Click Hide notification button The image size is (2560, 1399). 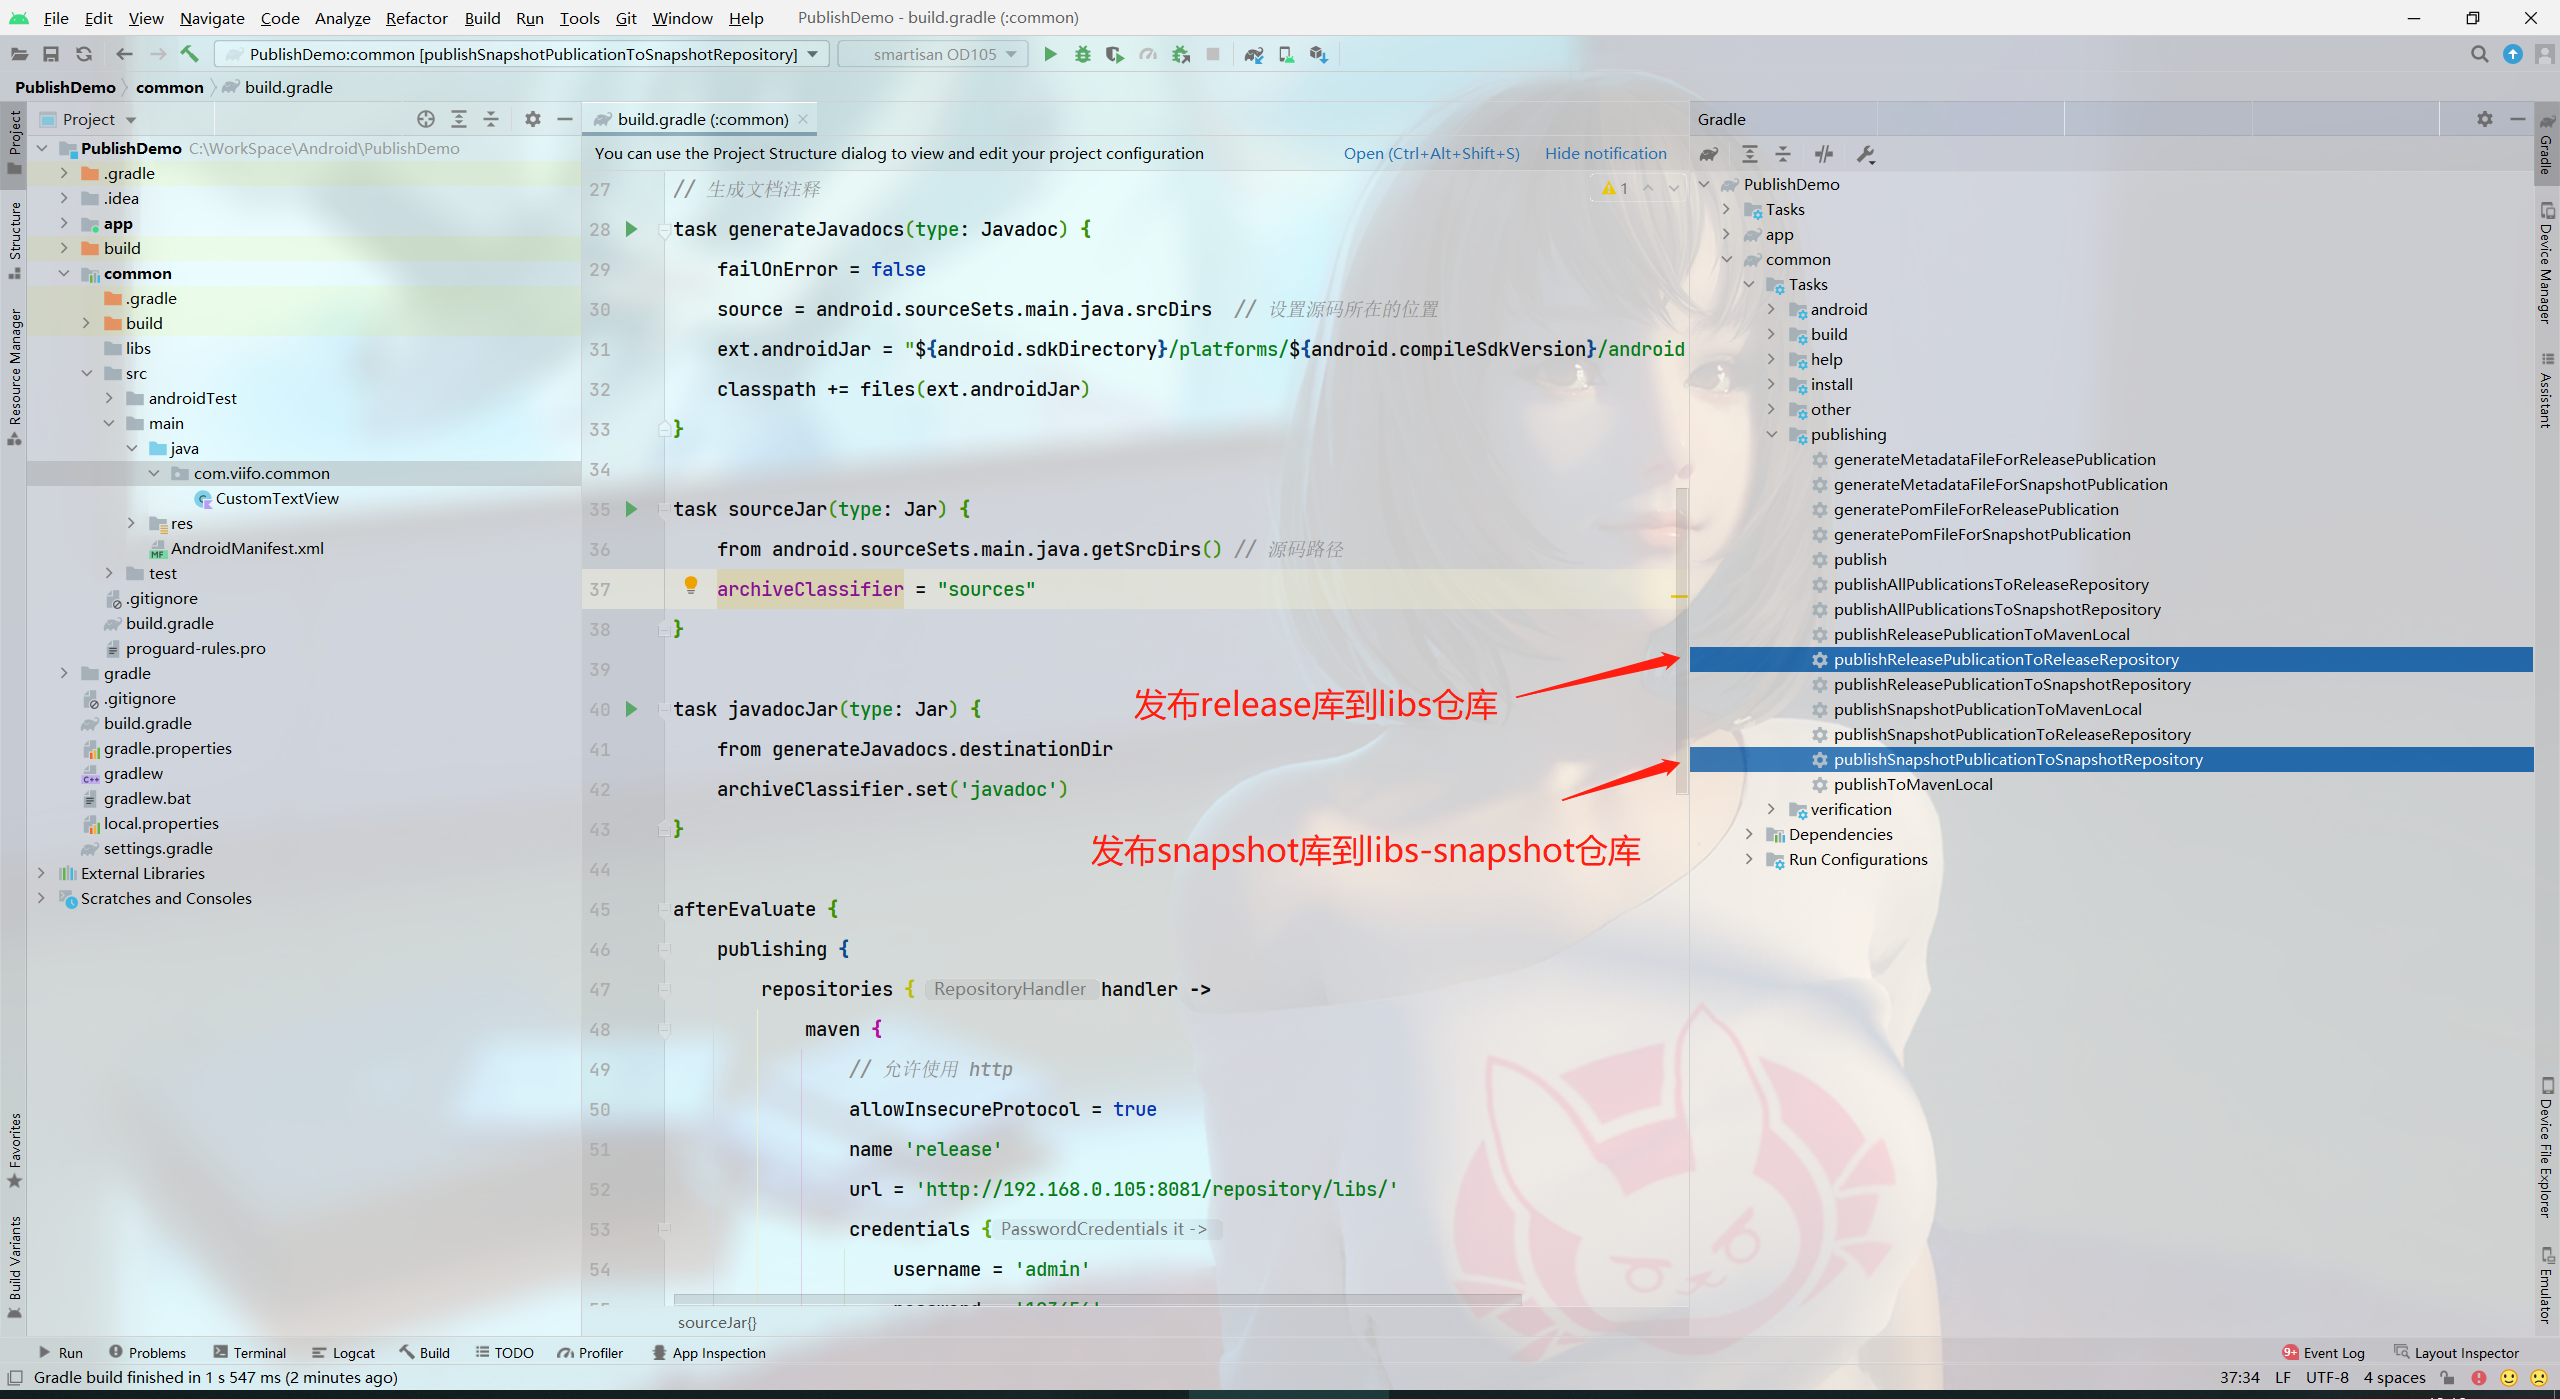[x=1602, y=153]
